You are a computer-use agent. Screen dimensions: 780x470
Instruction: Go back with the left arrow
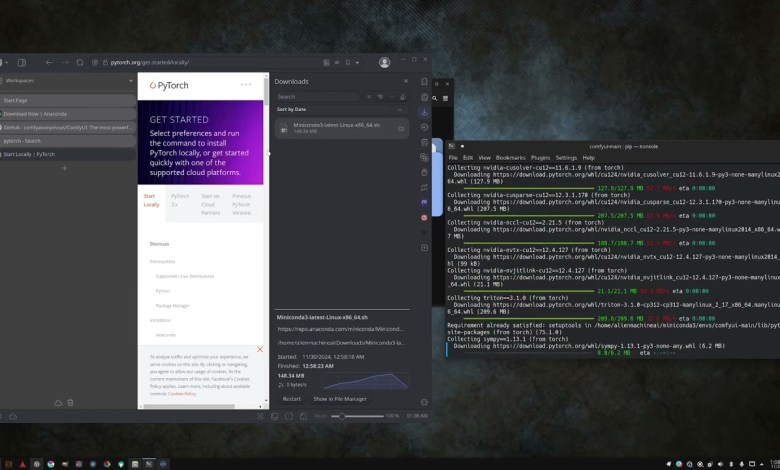tap(49, 63)
